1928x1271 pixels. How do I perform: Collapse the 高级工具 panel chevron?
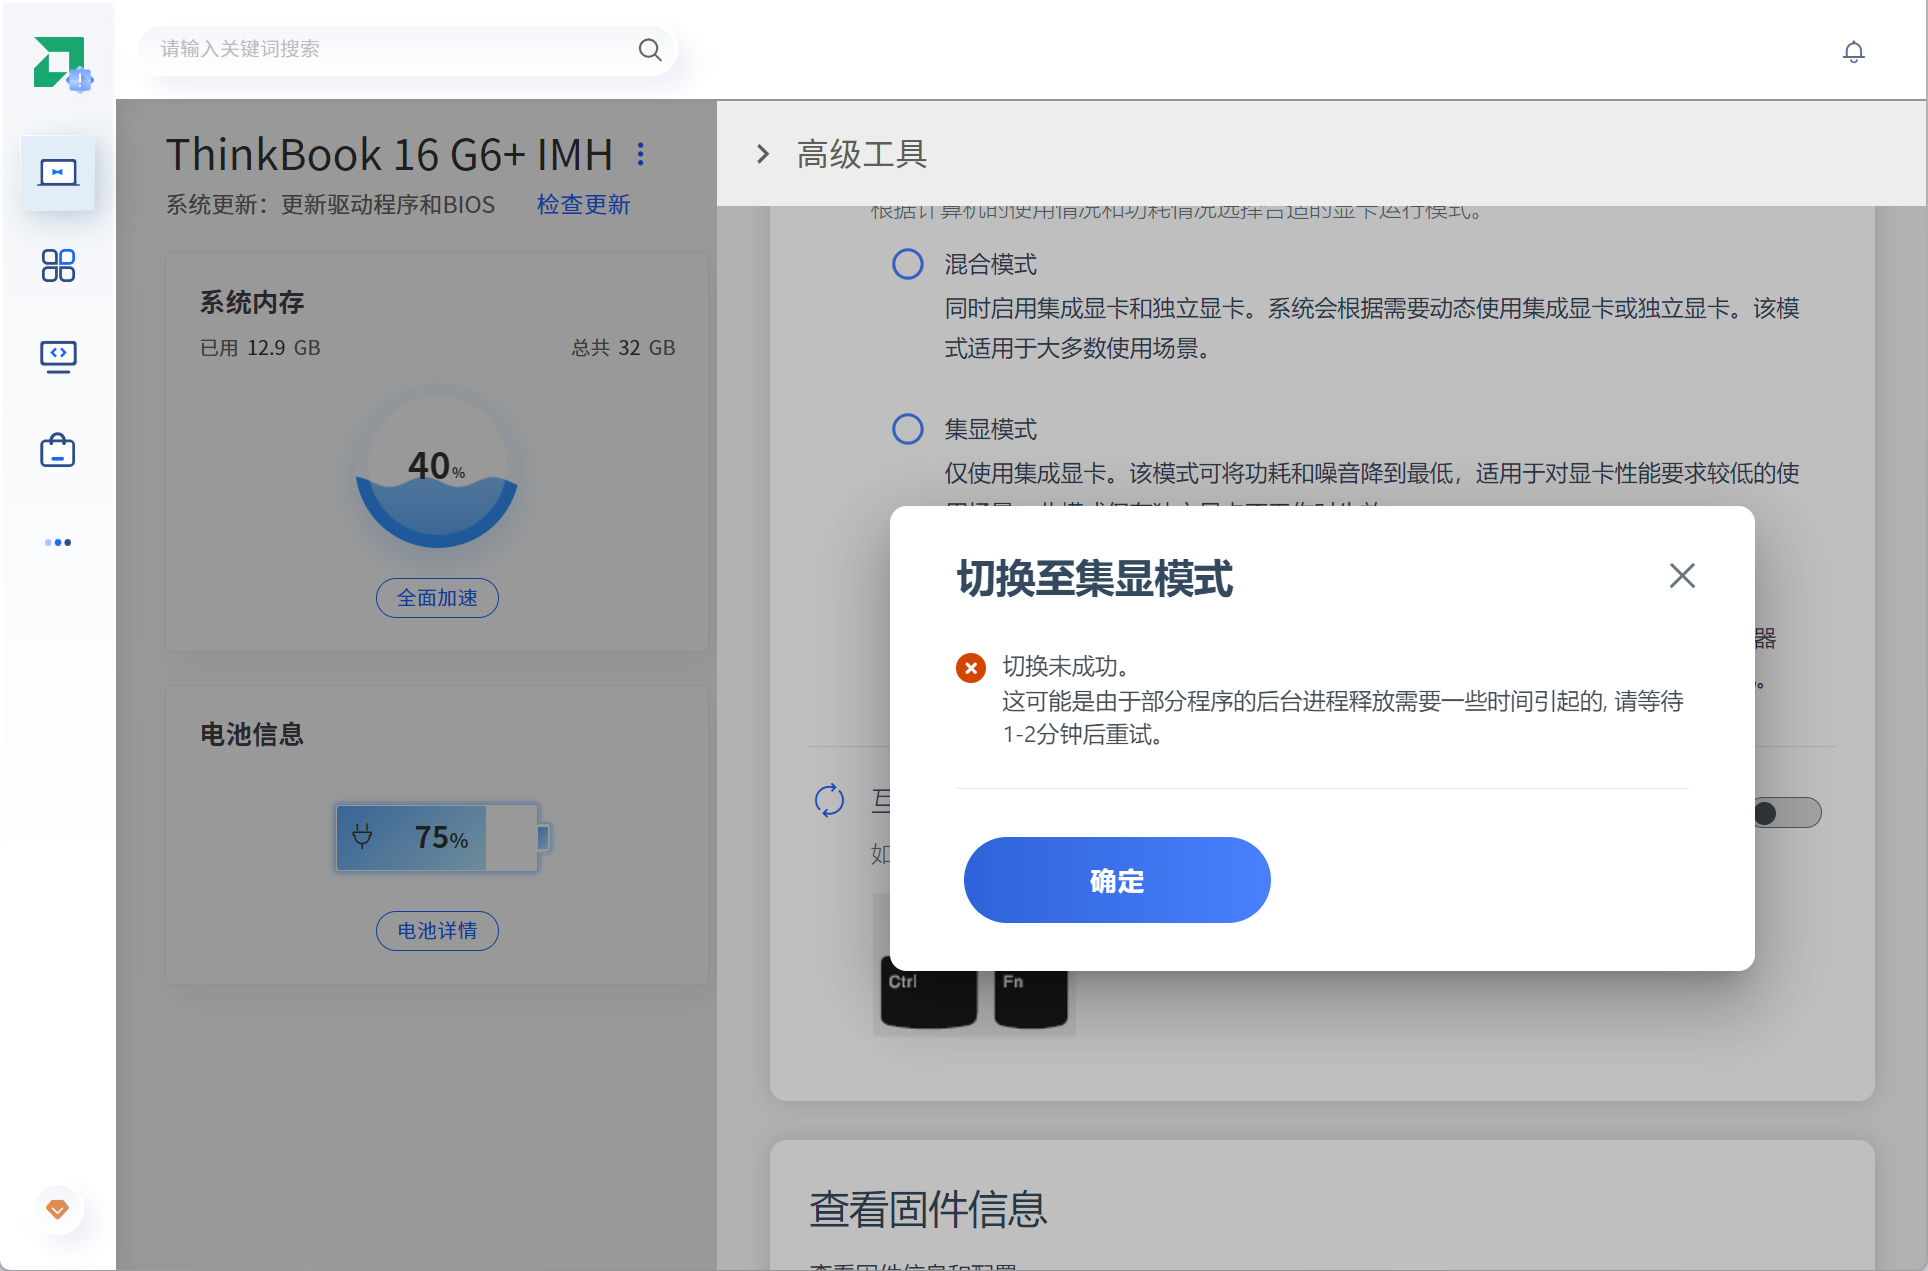[763, 154]
